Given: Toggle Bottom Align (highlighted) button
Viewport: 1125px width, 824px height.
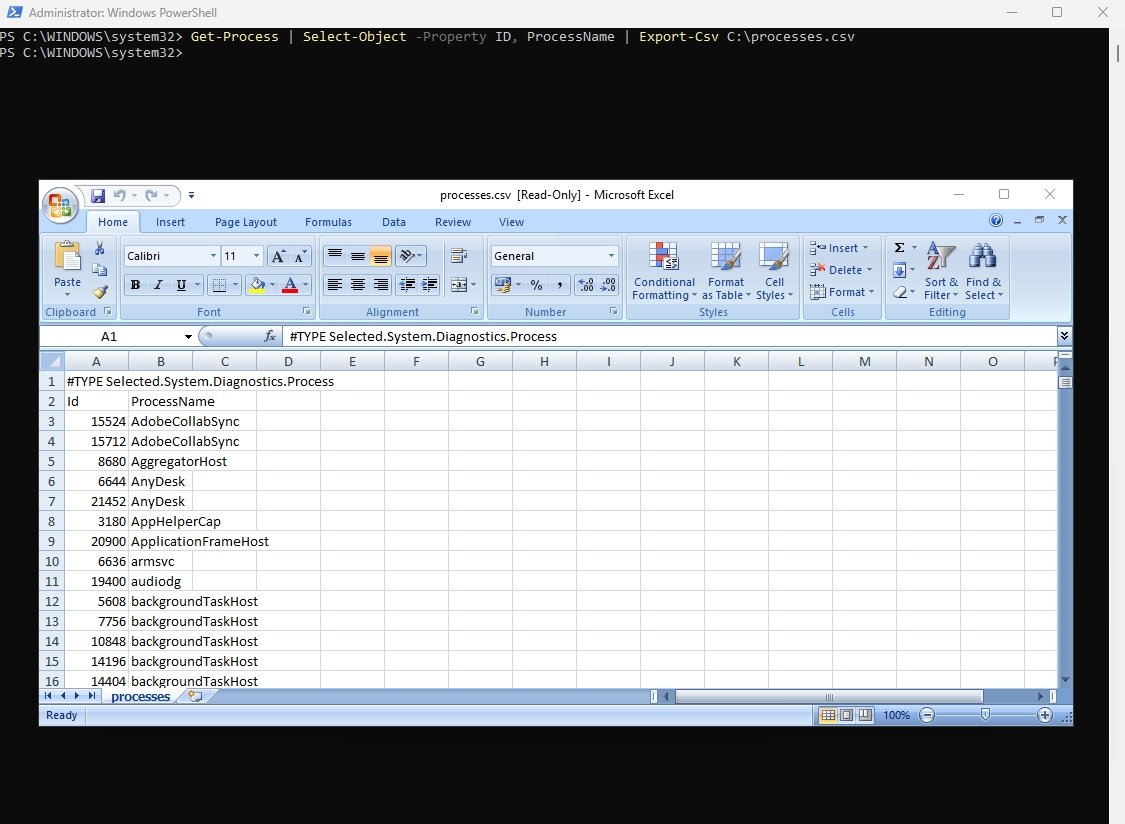Looking at the screenshot, I should pos(380,256).
